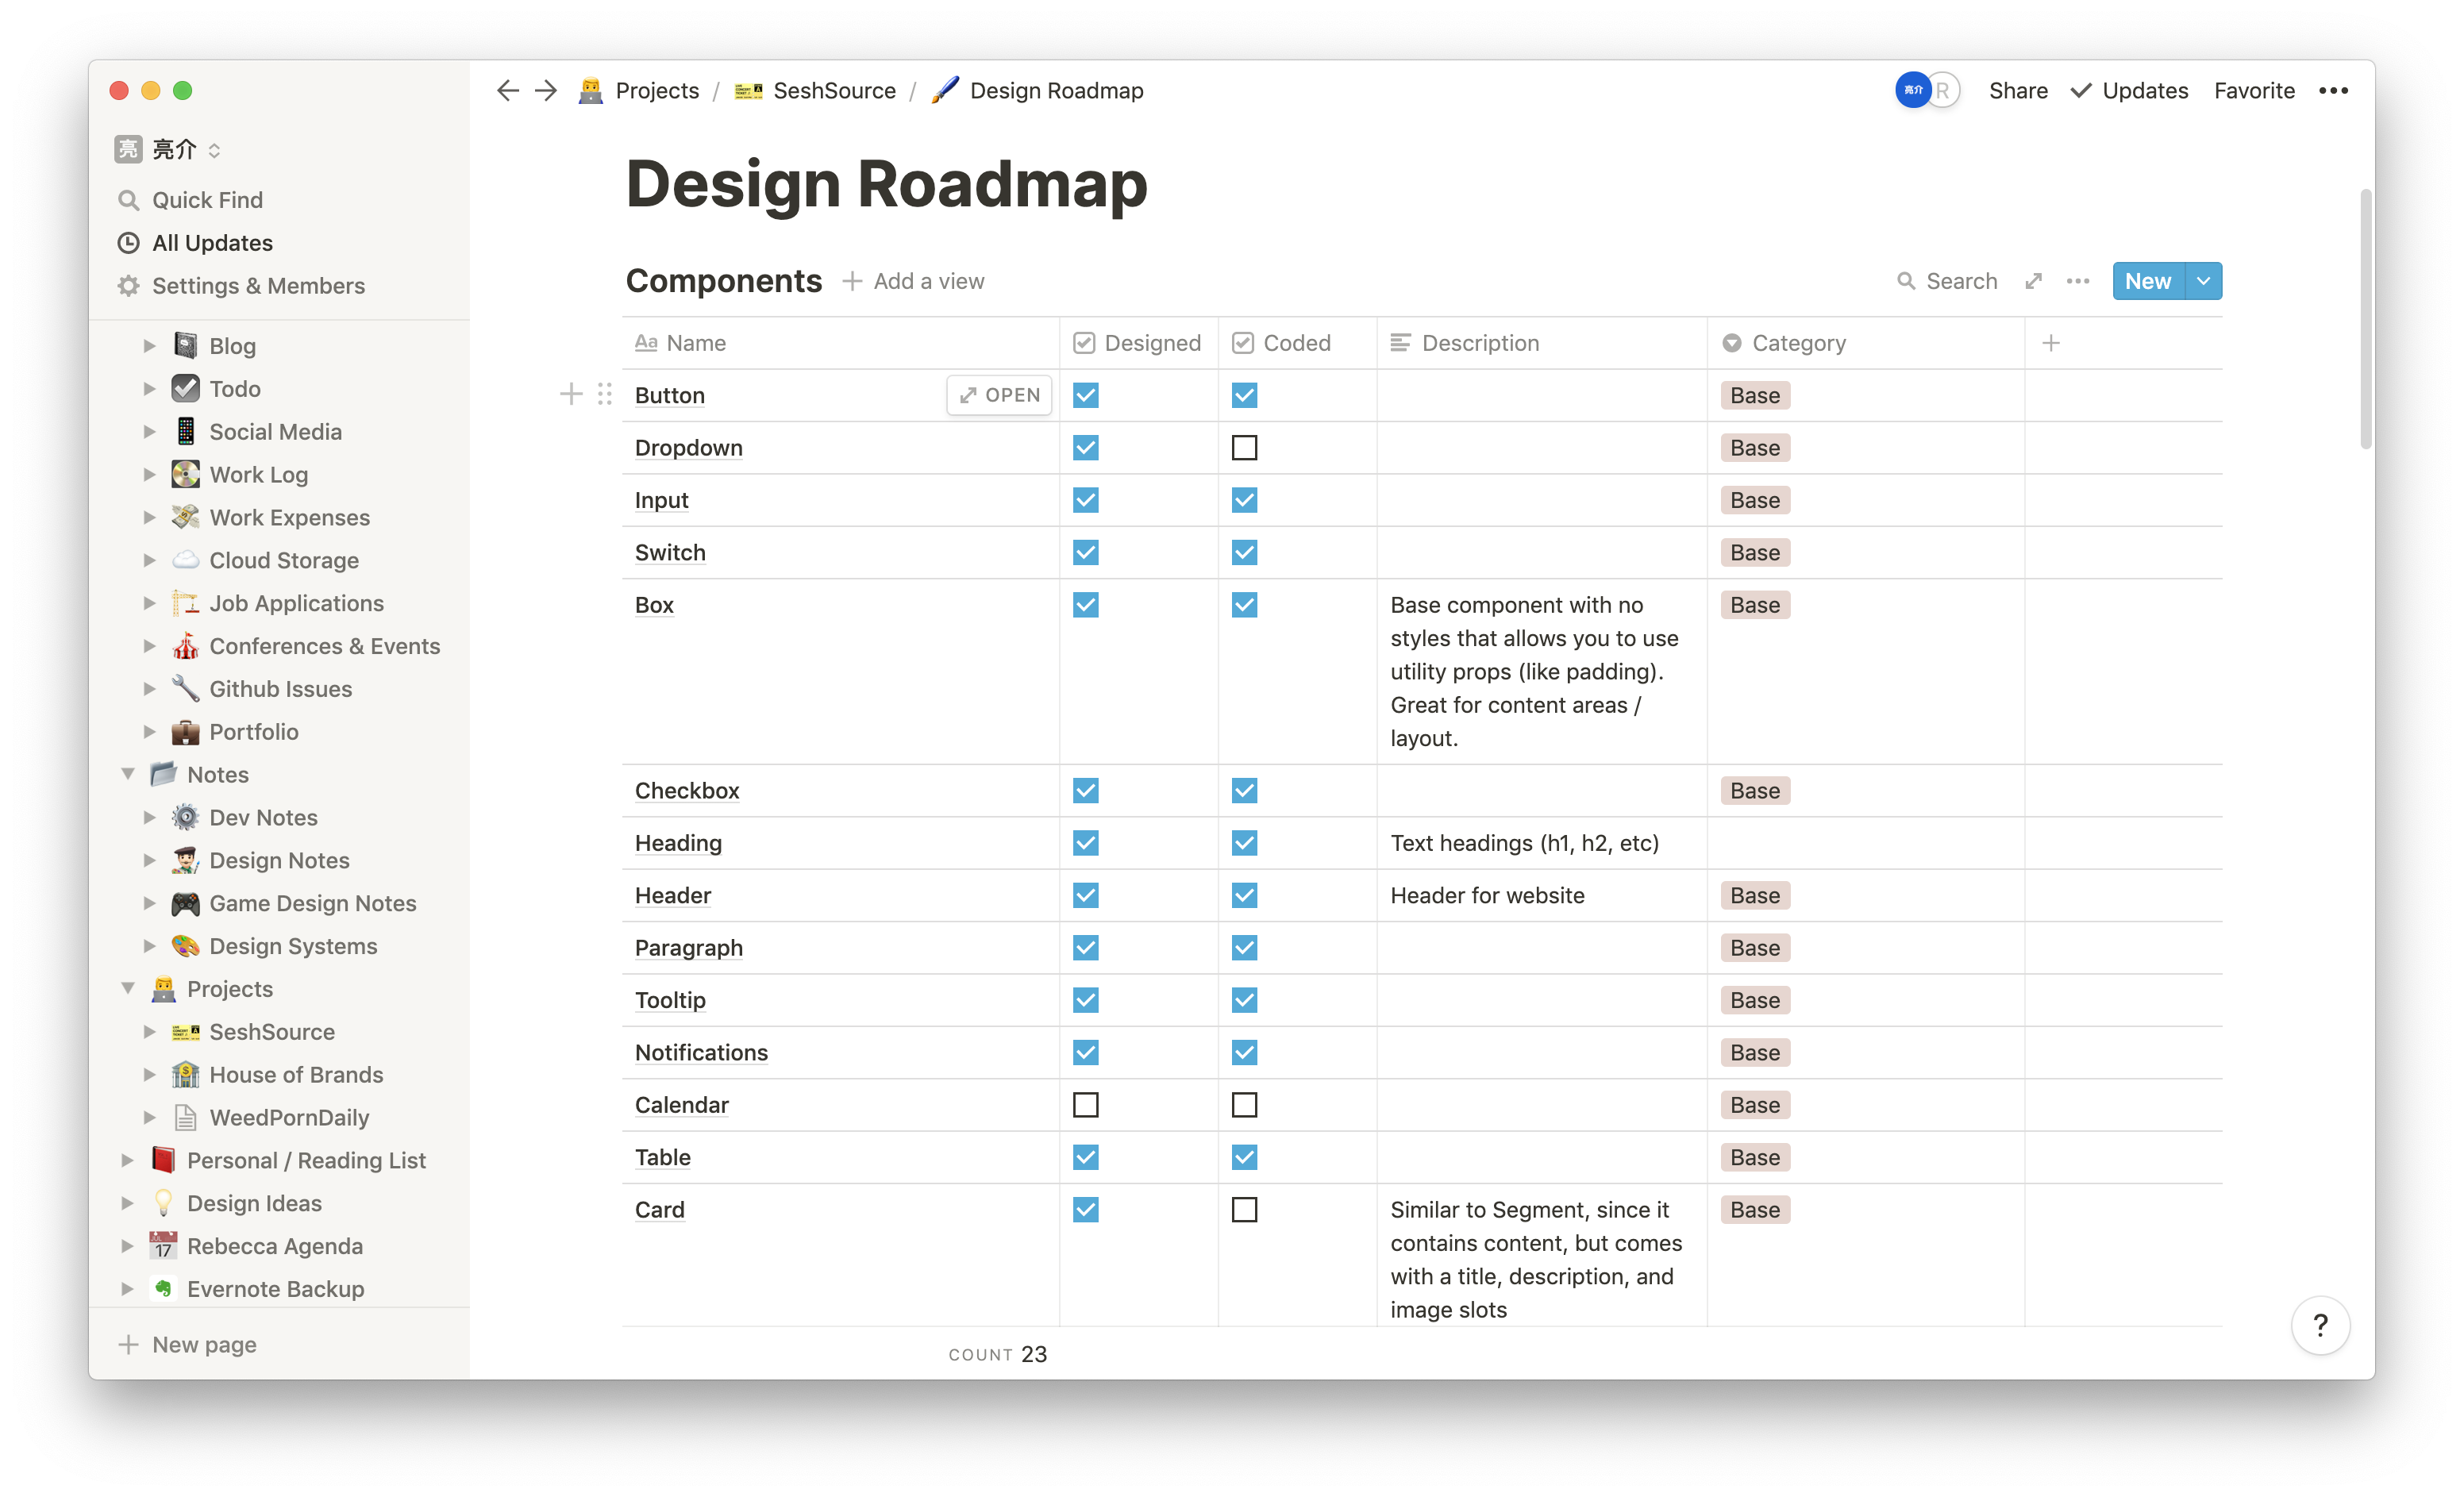
Task: Uncheck the Coded checkbox for Table
Action: coord(1244,1157)
